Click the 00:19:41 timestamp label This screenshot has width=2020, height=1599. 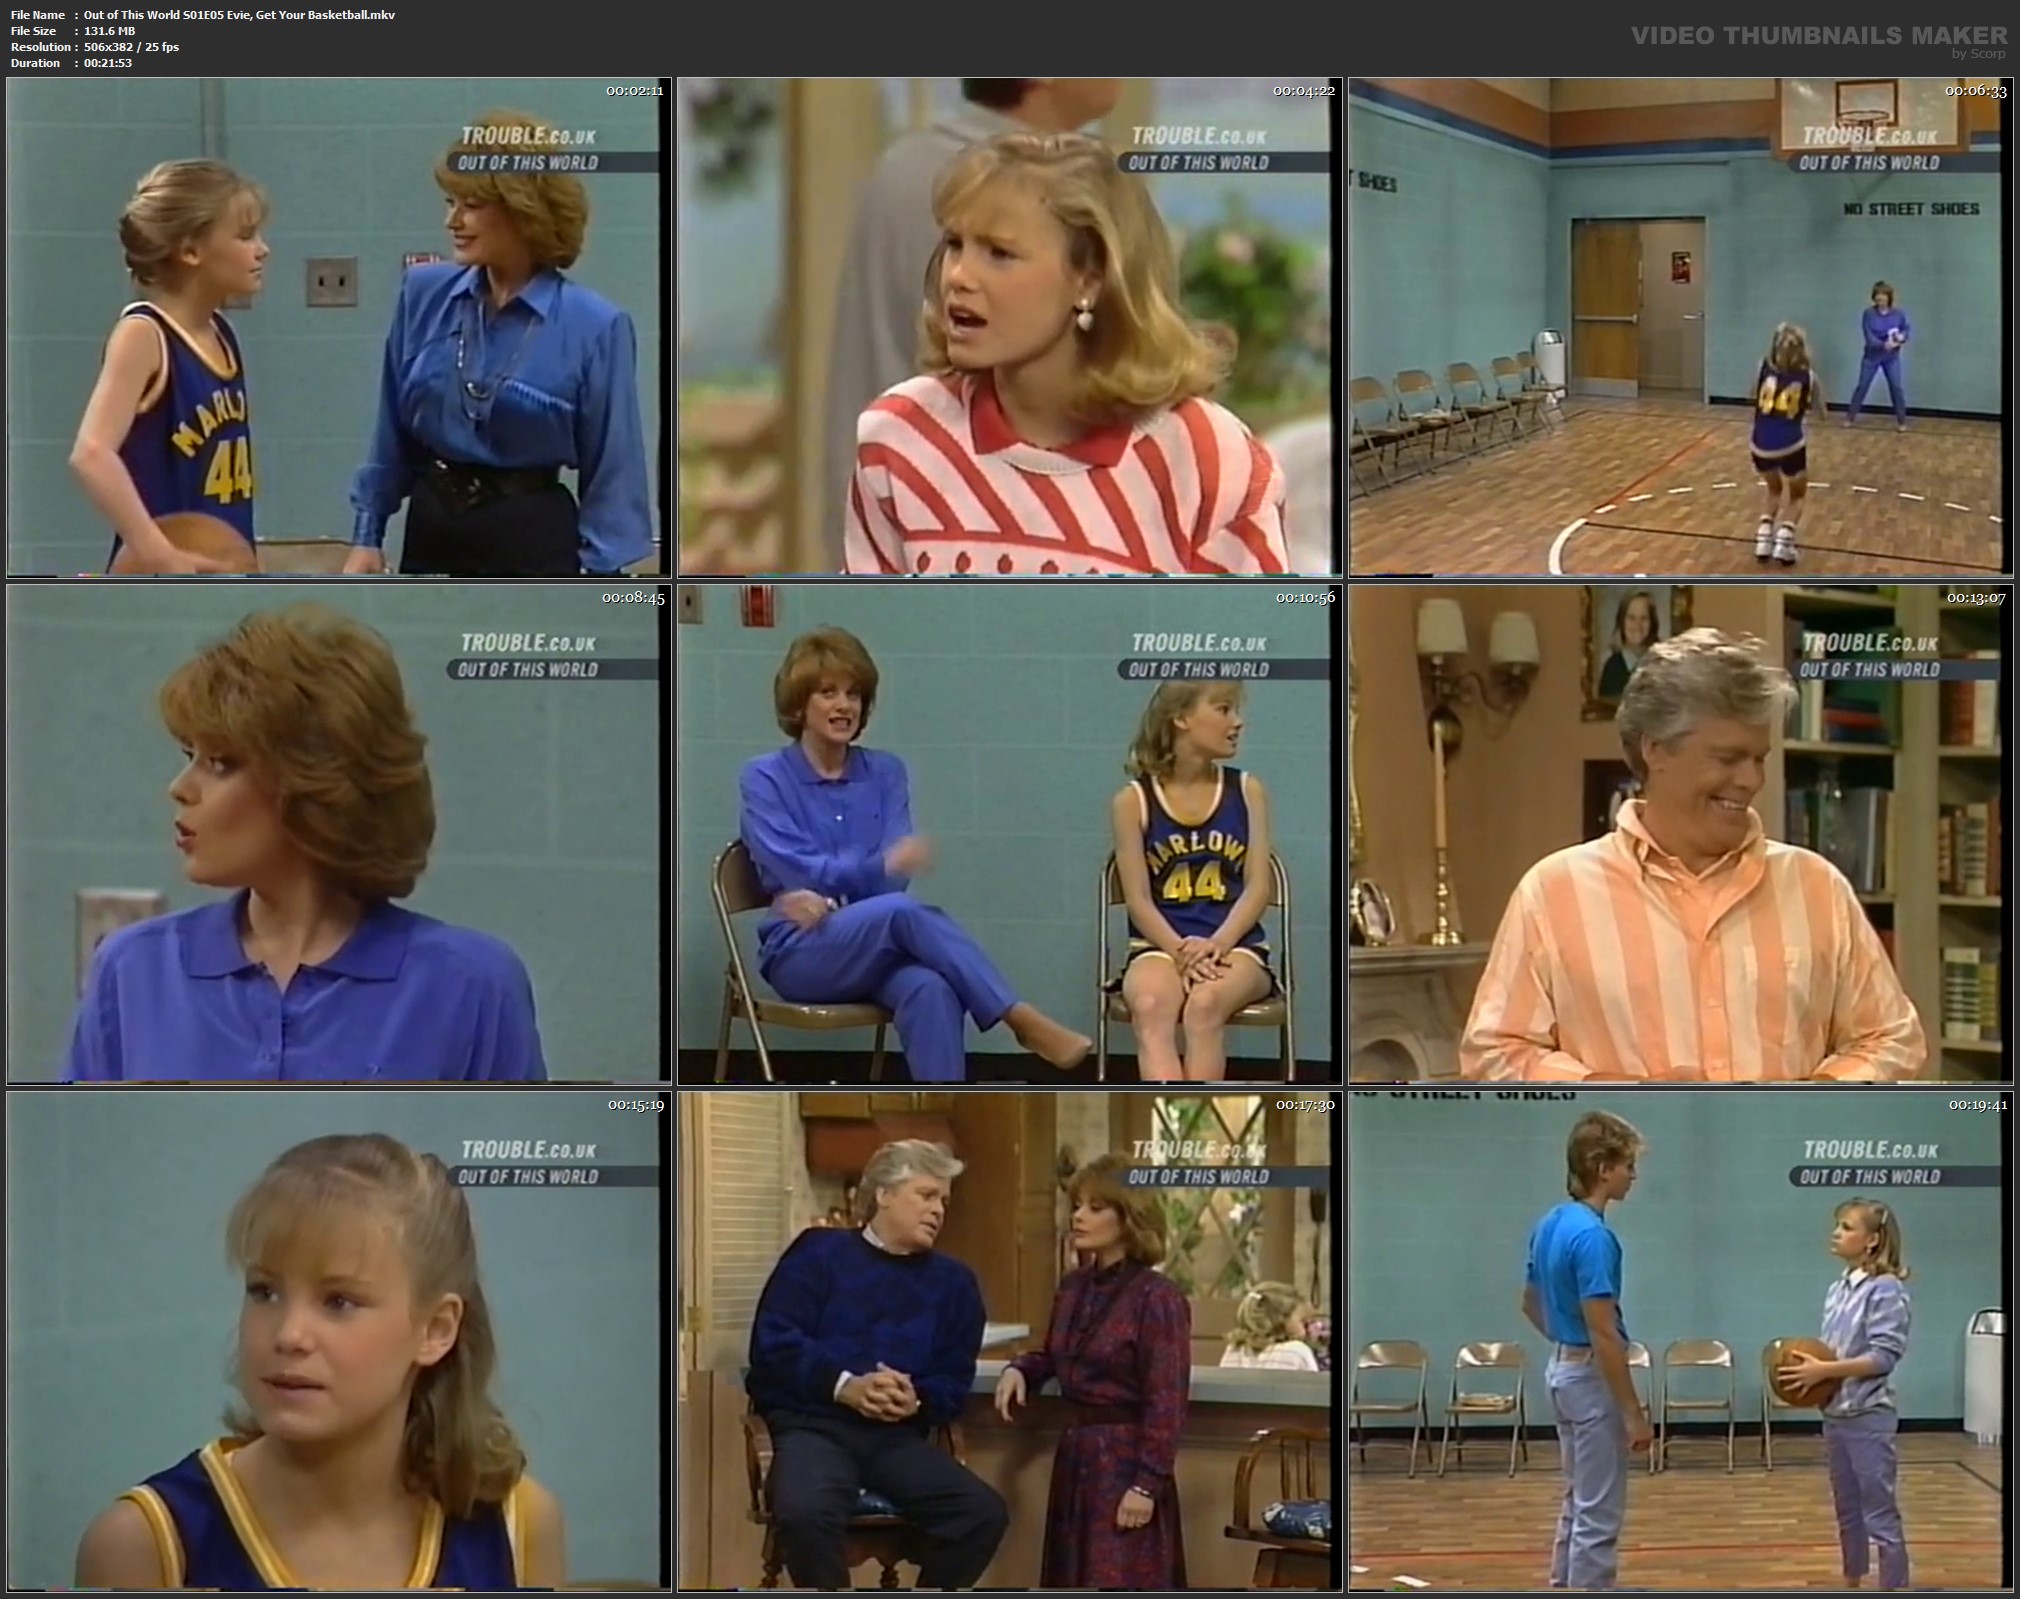[1976, 1105]
